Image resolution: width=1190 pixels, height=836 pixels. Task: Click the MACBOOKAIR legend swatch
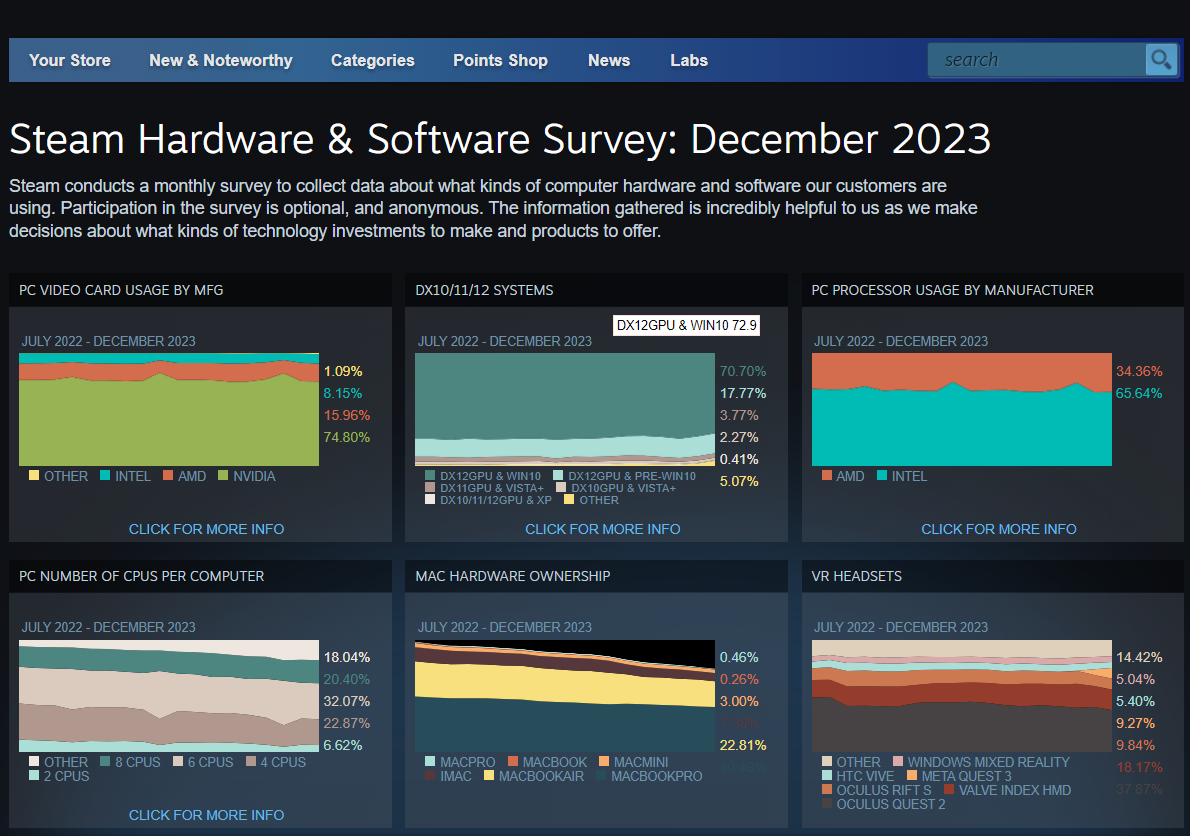tap(489, 775)
